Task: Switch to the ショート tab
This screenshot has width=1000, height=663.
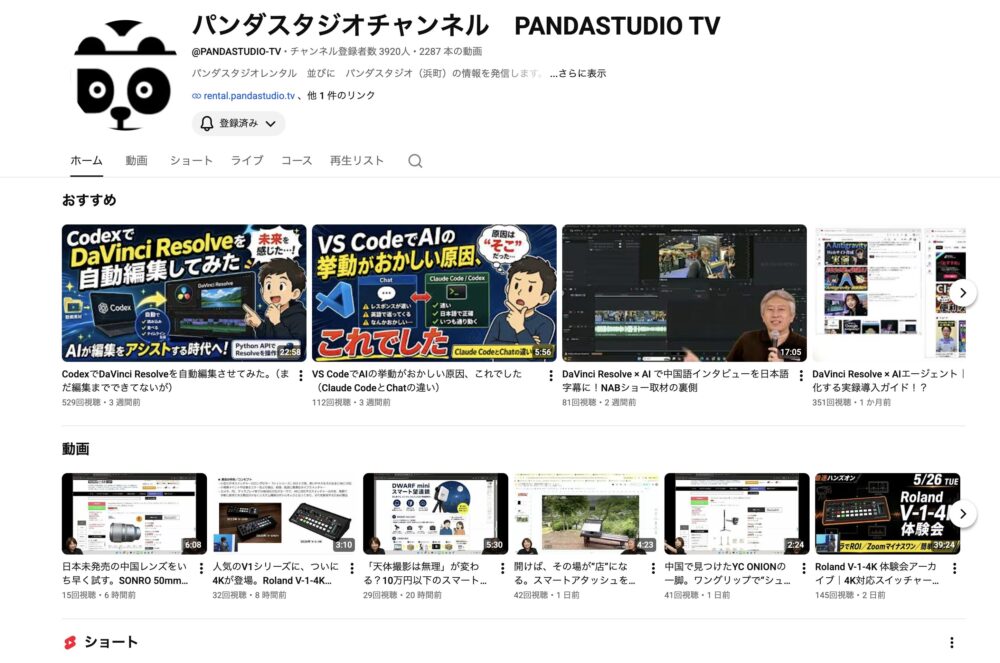Action: click(x=191, y=161)
